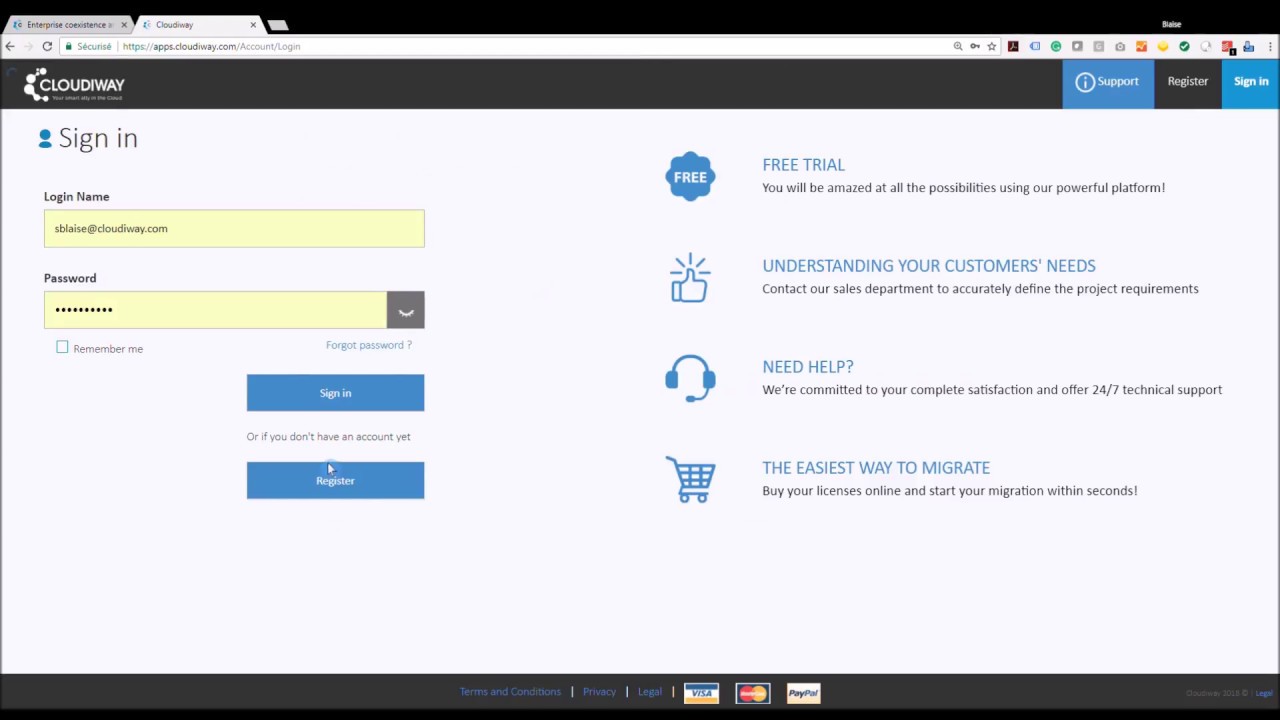Open Terms and Conditions in footer
1280x720 pixels.
pyautogui.click(x=510, y=692)
